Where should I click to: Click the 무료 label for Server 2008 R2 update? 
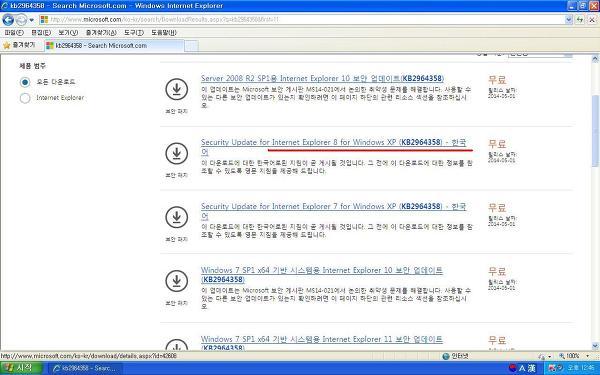[497, 80]
